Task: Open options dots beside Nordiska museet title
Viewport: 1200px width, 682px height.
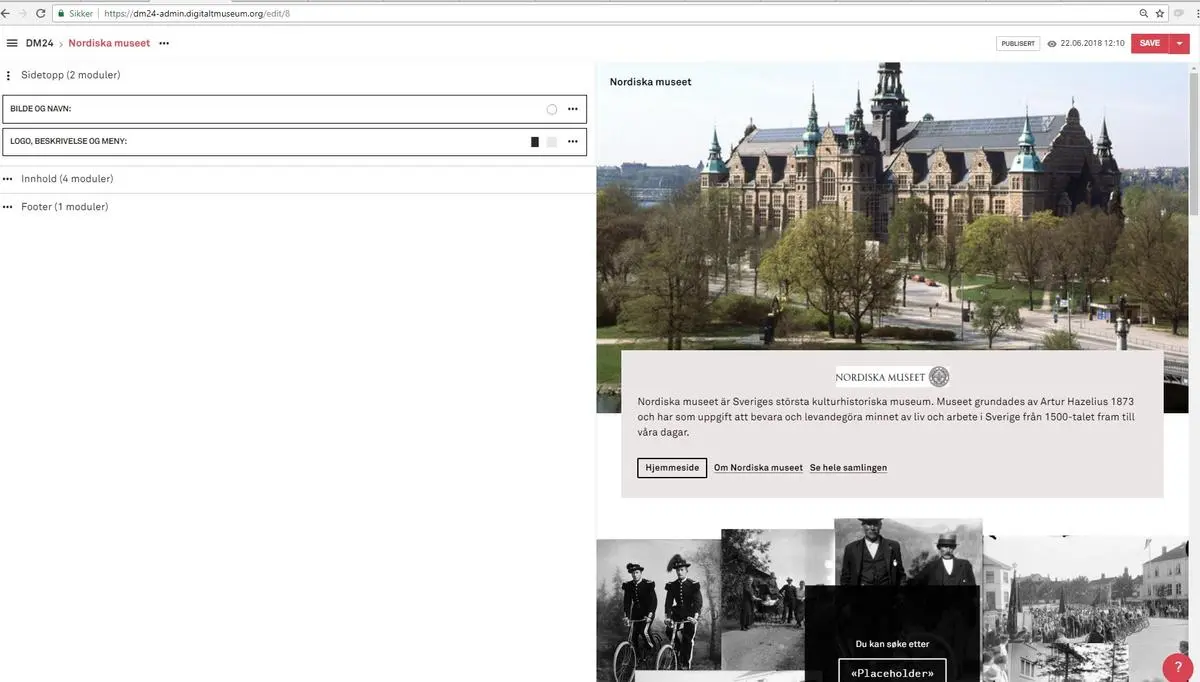Action: coord(164,43)
